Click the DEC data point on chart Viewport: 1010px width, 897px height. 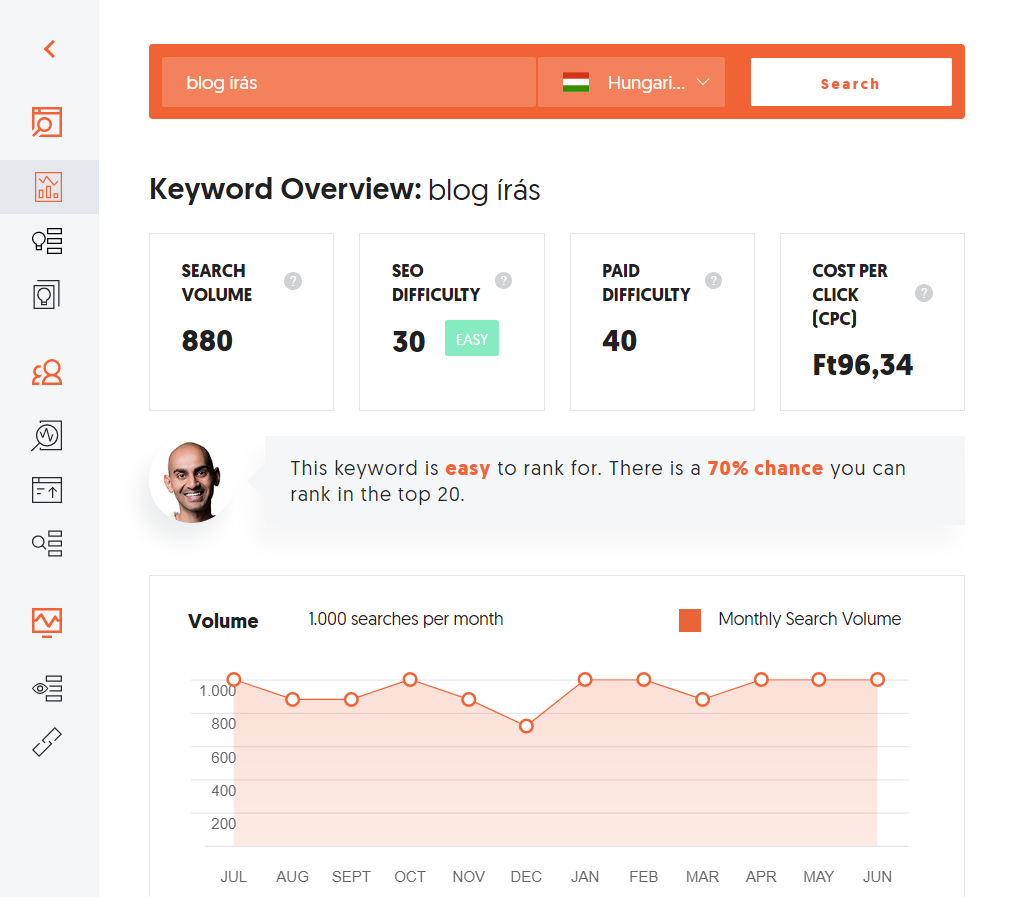coord(526,726)
